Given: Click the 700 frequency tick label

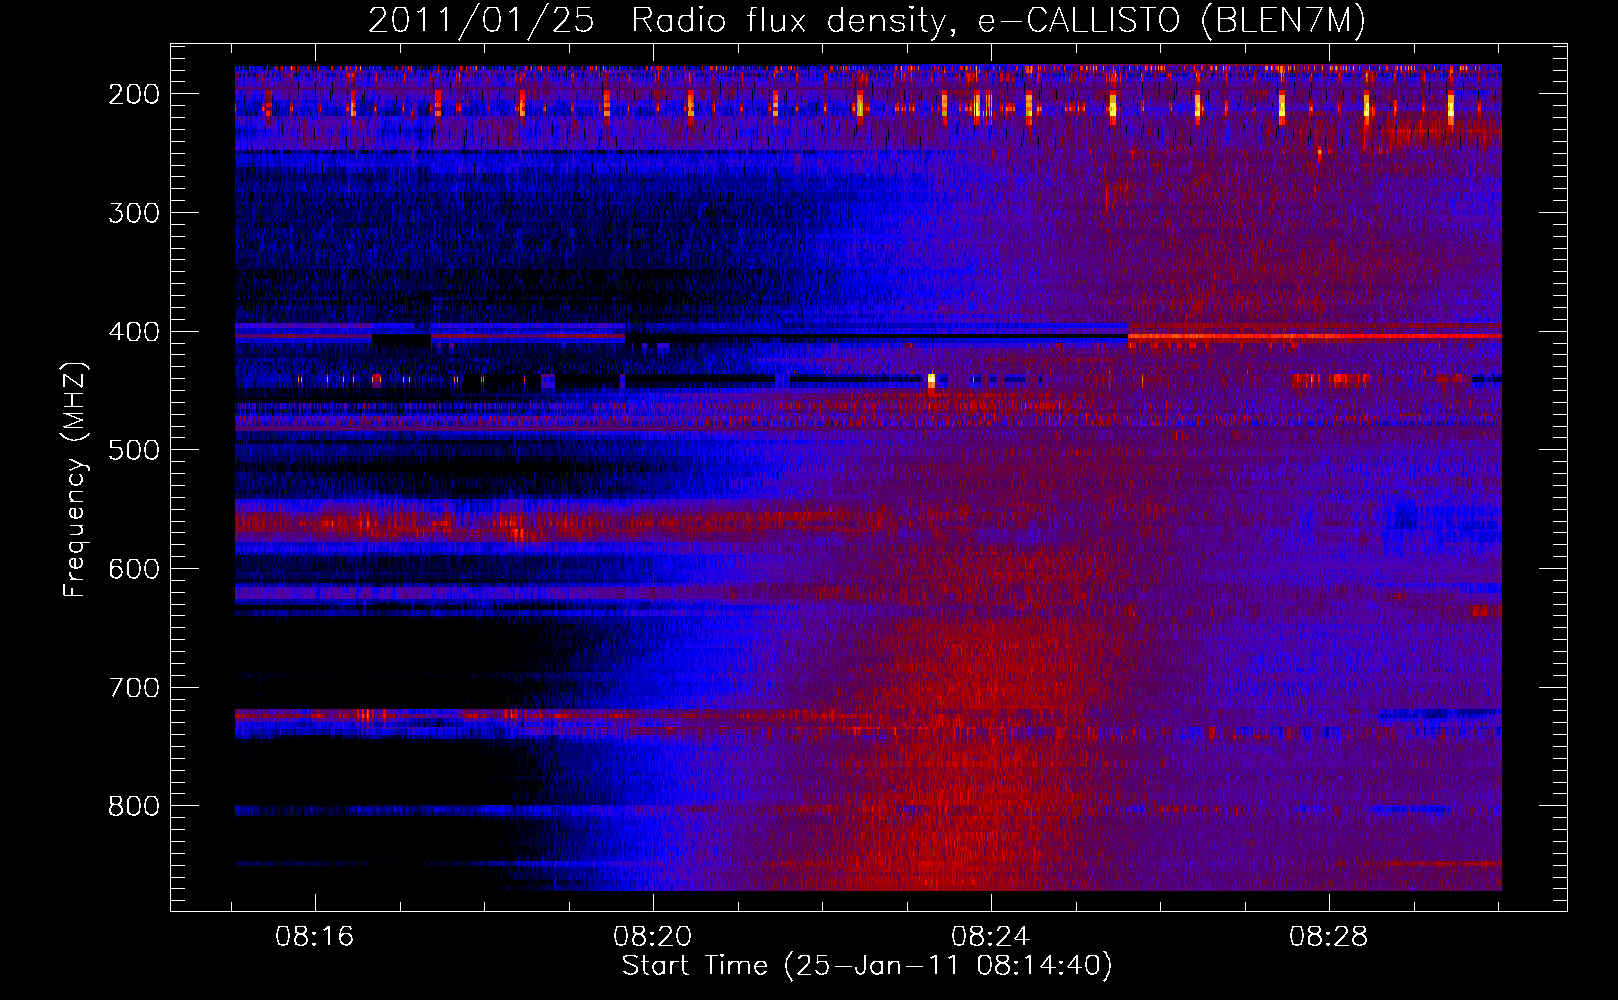Looking at the screenshot, I should click(134, 688).
